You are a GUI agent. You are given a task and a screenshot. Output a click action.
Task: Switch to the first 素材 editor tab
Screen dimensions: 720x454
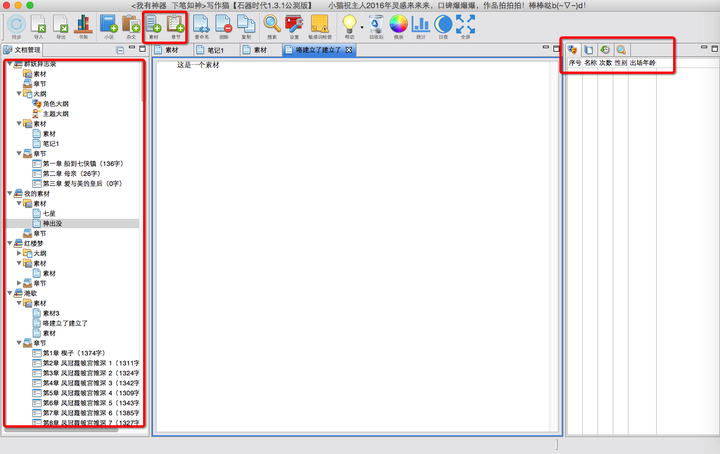coord(172,50)
